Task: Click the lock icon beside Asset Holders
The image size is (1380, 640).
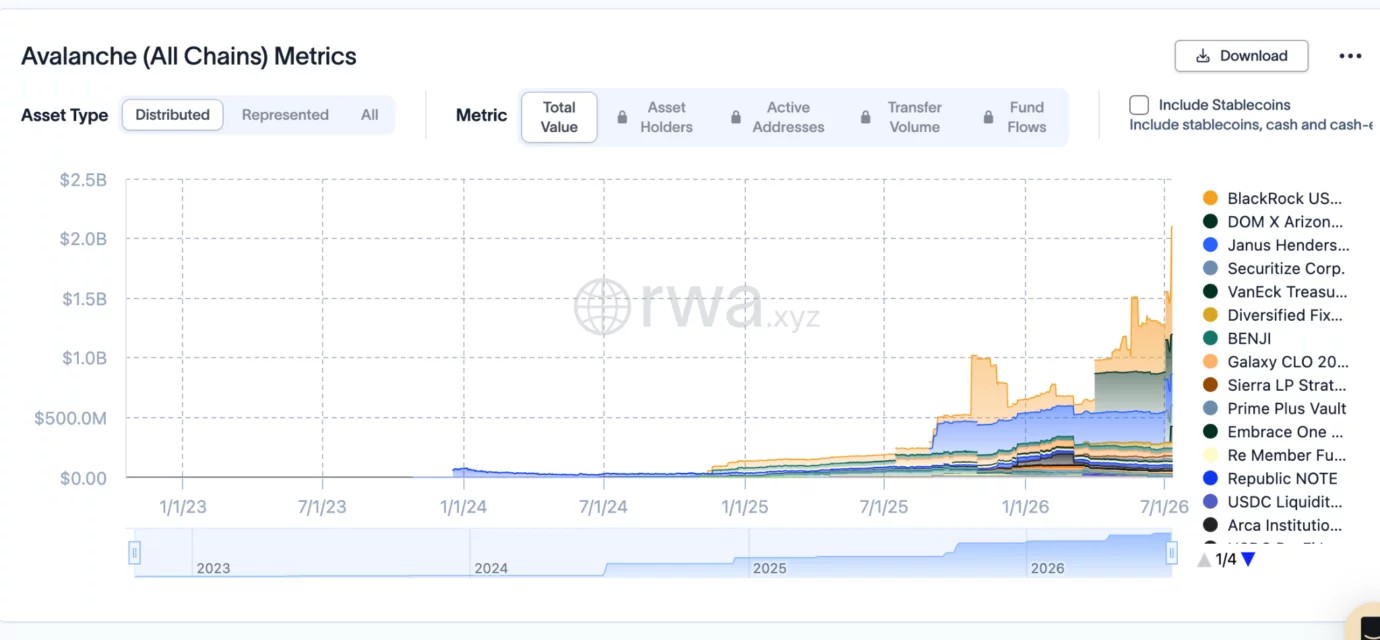Action: (622, 117)
